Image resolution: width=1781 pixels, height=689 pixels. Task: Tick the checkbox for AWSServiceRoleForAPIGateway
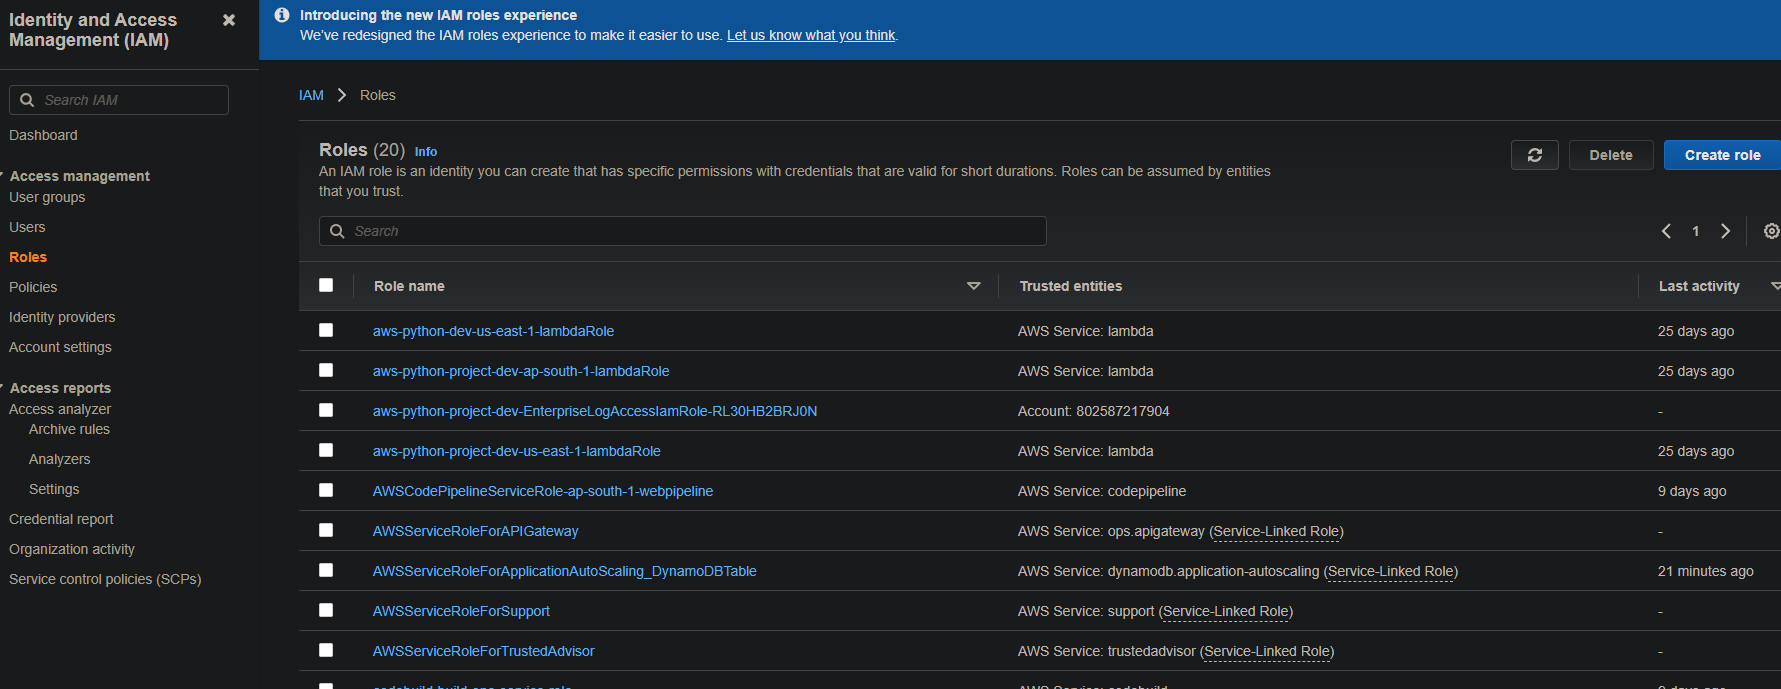(x=326, y=530)
